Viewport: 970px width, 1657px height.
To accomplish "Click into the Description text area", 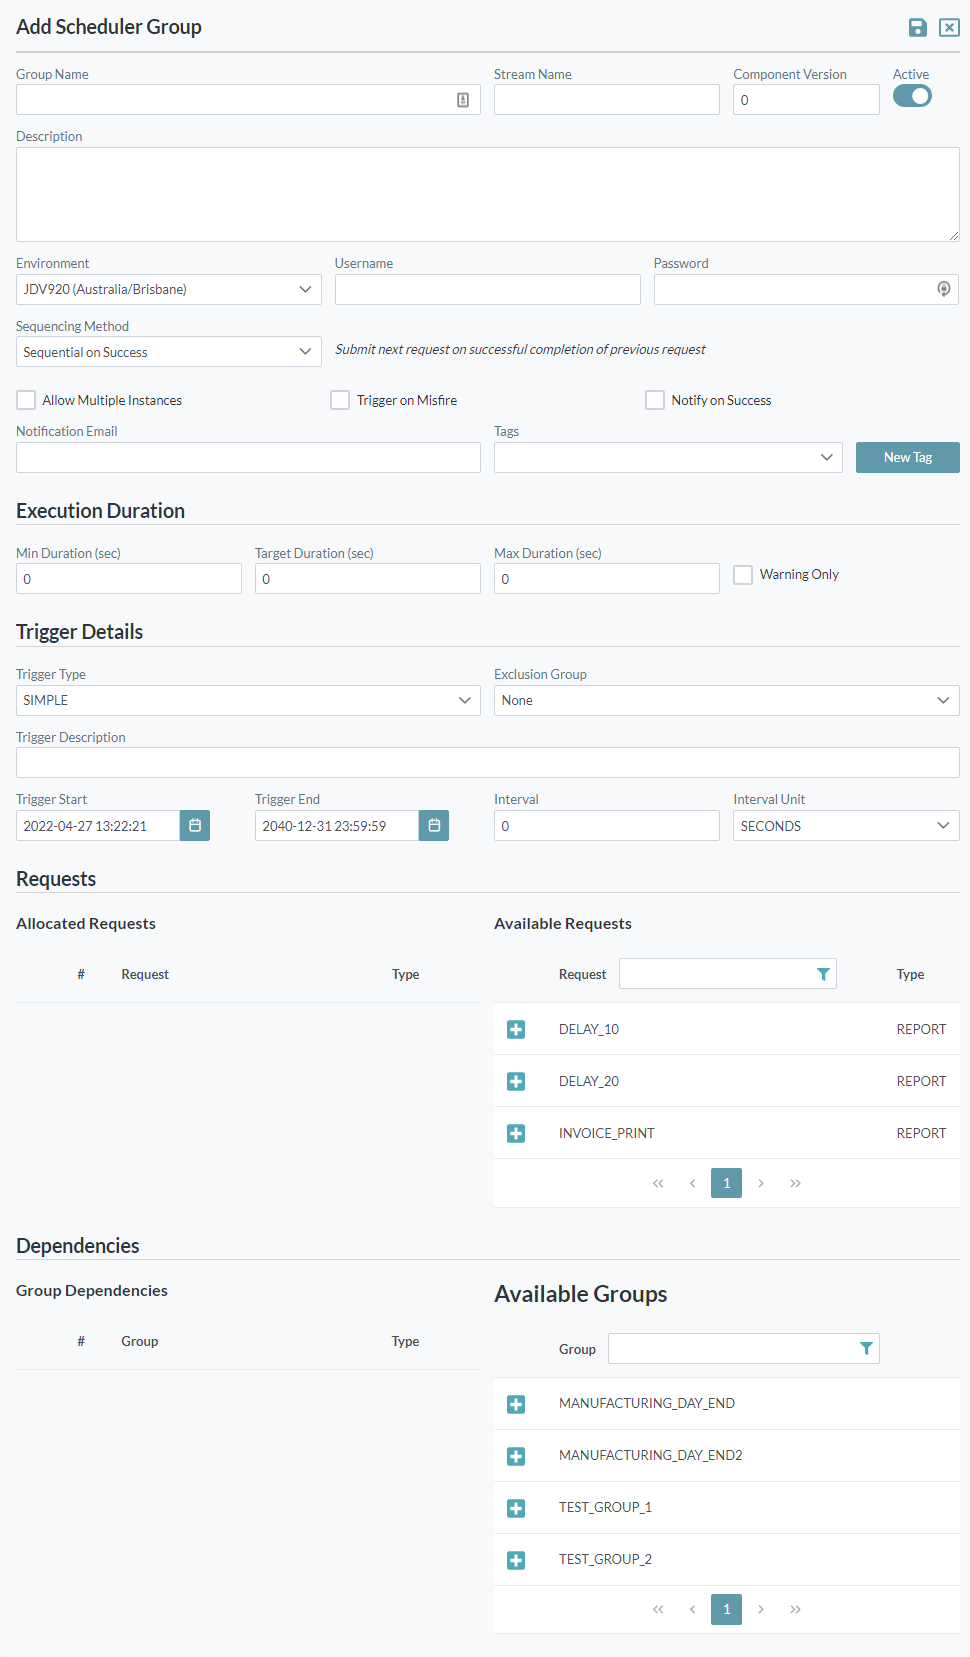I will [487, 194].
